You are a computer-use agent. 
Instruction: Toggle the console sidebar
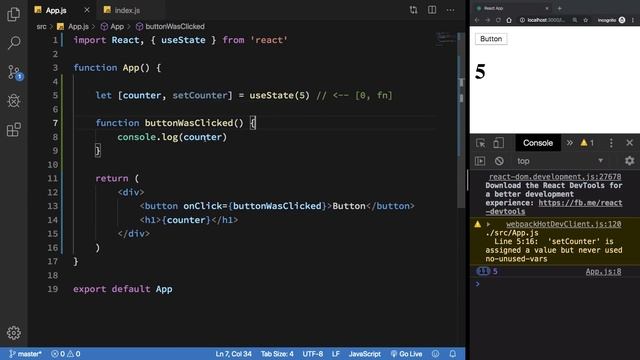(x=480, y=161)
